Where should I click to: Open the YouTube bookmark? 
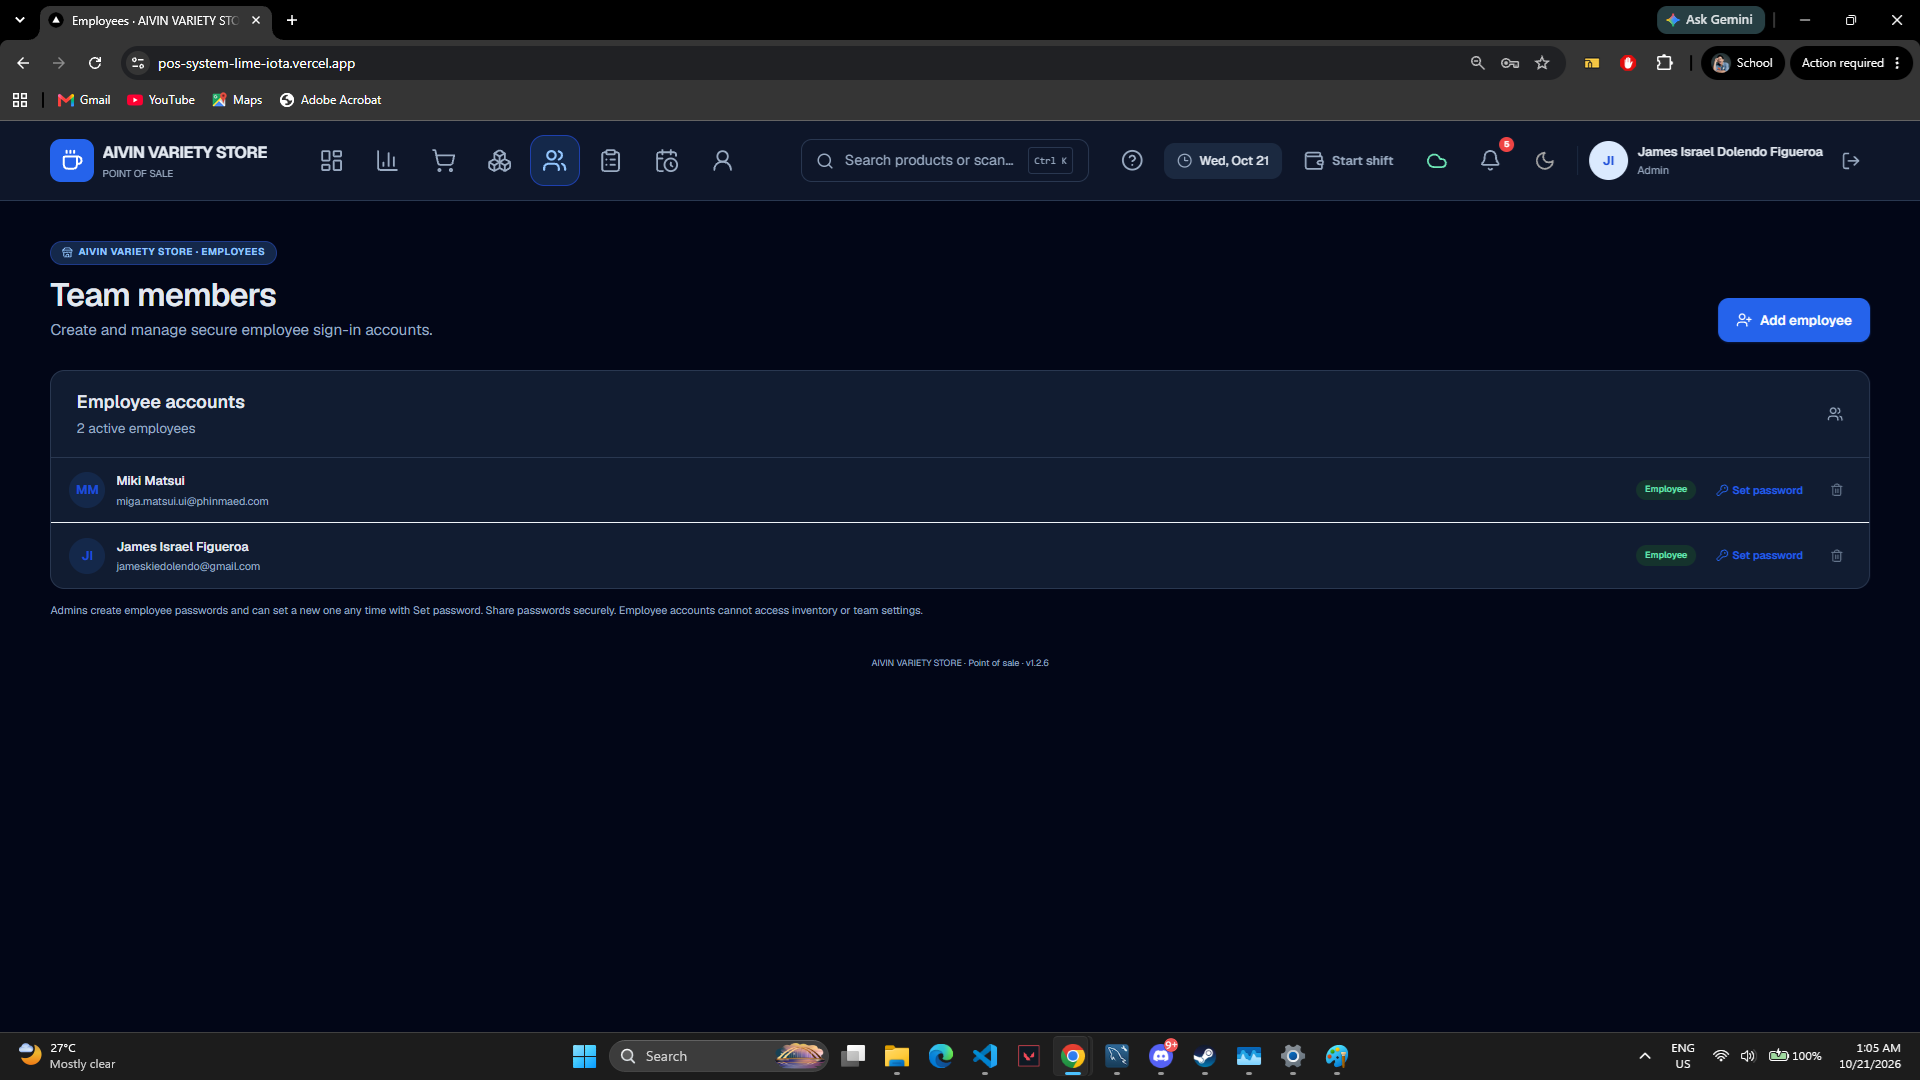tap(161, 100)
